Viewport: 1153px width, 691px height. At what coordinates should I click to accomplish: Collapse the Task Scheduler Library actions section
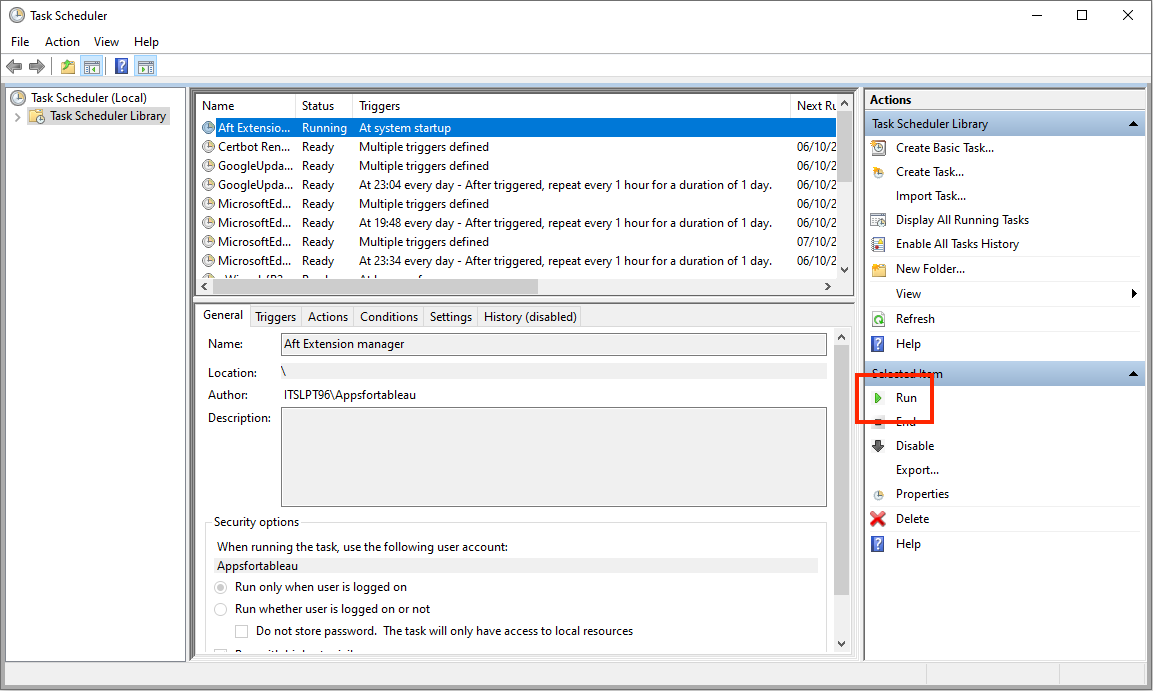coord(1133,124)
